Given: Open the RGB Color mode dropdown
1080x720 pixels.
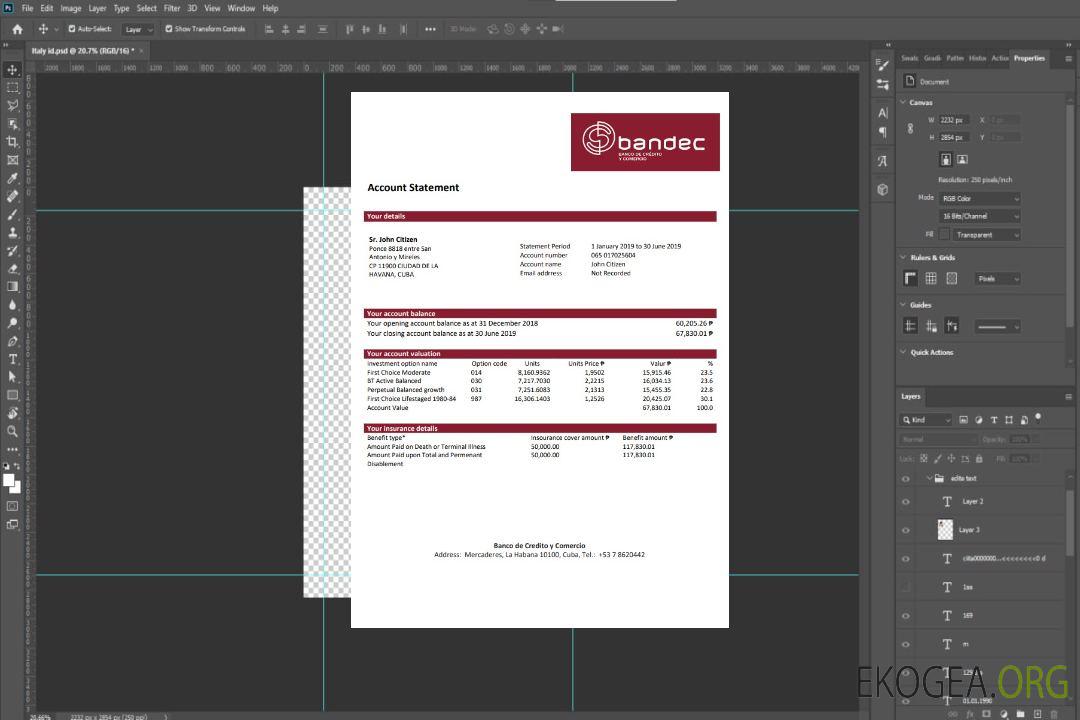Looking at the screenshot, I should pyautogui.click(x=979, y=198).
